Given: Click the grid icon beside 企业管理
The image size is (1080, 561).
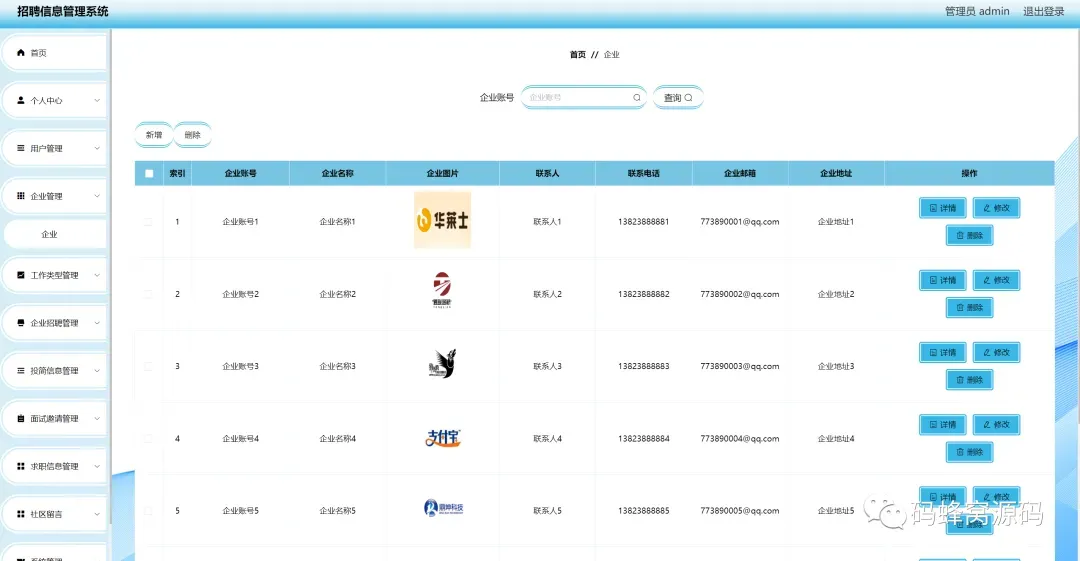Looking at the screenshot, I should click(21, 196).
